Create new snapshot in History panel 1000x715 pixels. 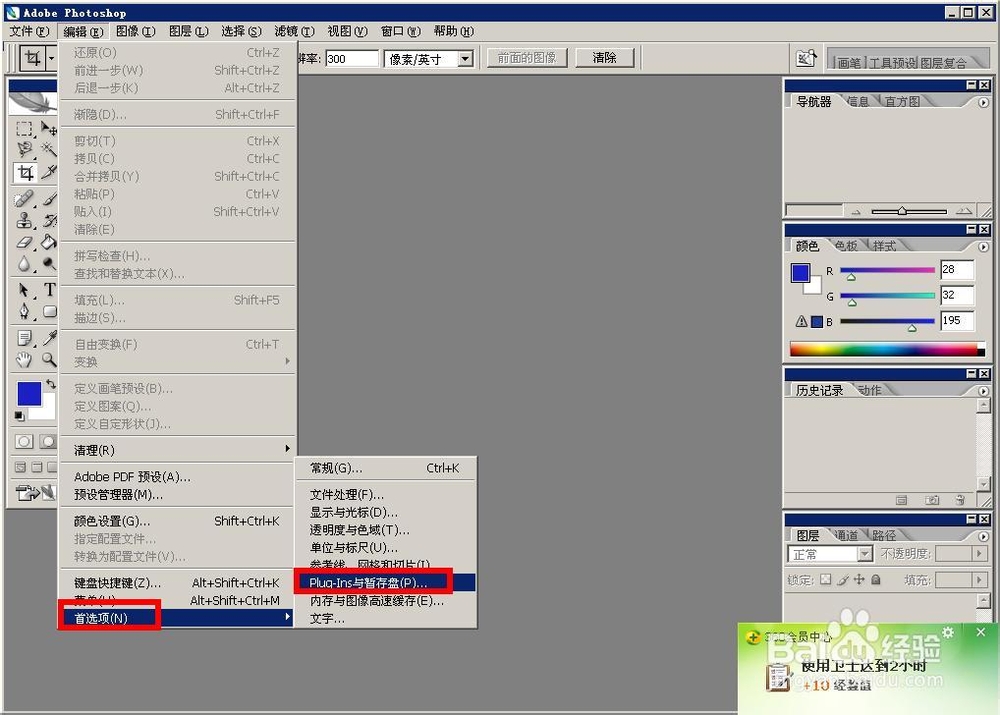[x=931, y=500]
